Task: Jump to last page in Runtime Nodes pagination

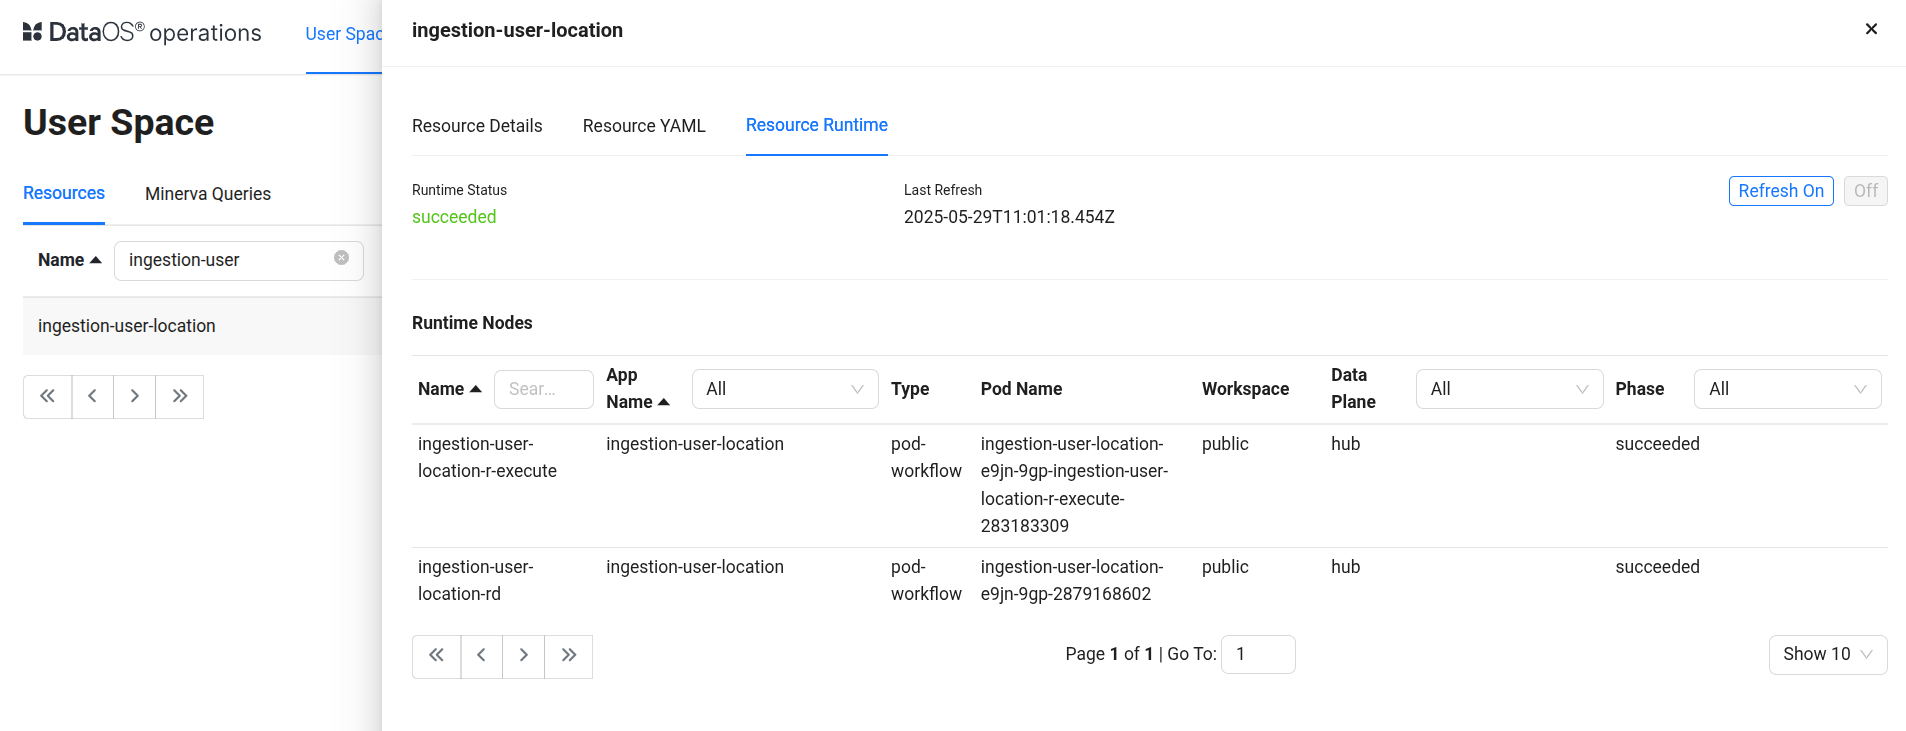Action: [569, 656]
